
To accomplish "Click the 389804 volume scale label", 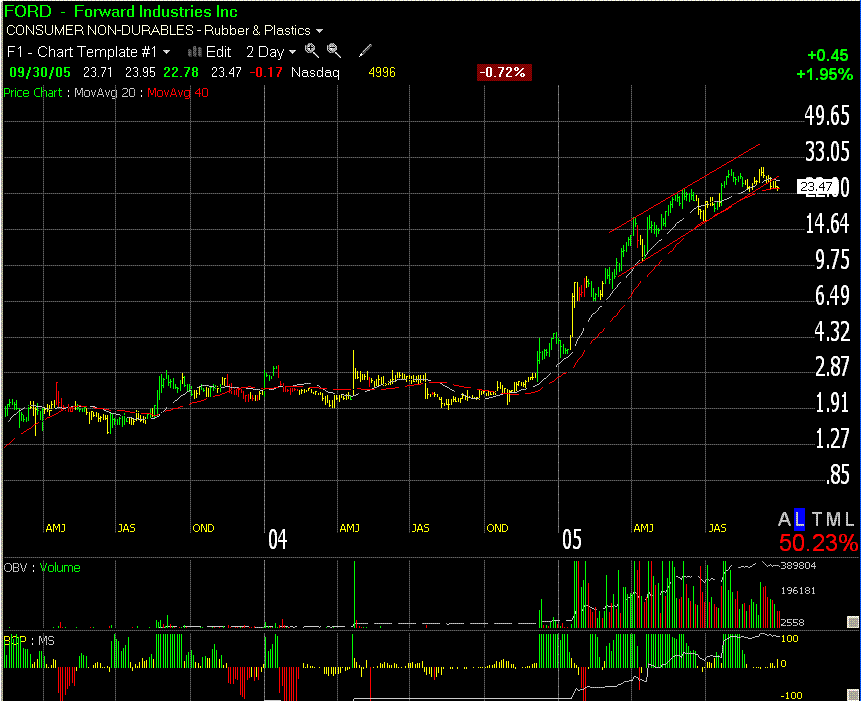I will tap(798, 566).
